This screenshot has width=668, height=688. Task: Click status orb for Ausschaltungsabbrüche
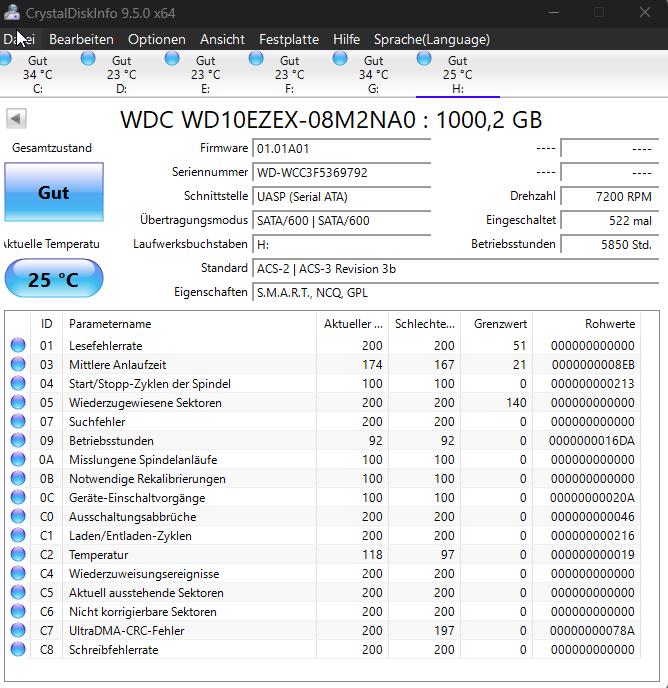point(18,516)
